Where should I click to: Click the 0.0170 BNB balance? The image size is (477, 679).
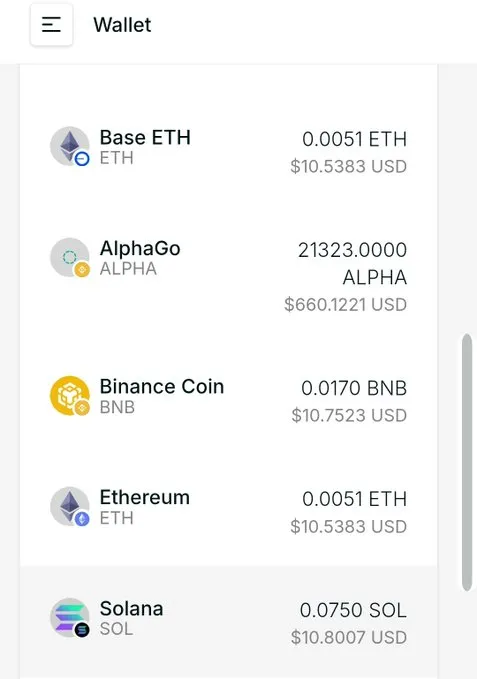tap(354, 388)
